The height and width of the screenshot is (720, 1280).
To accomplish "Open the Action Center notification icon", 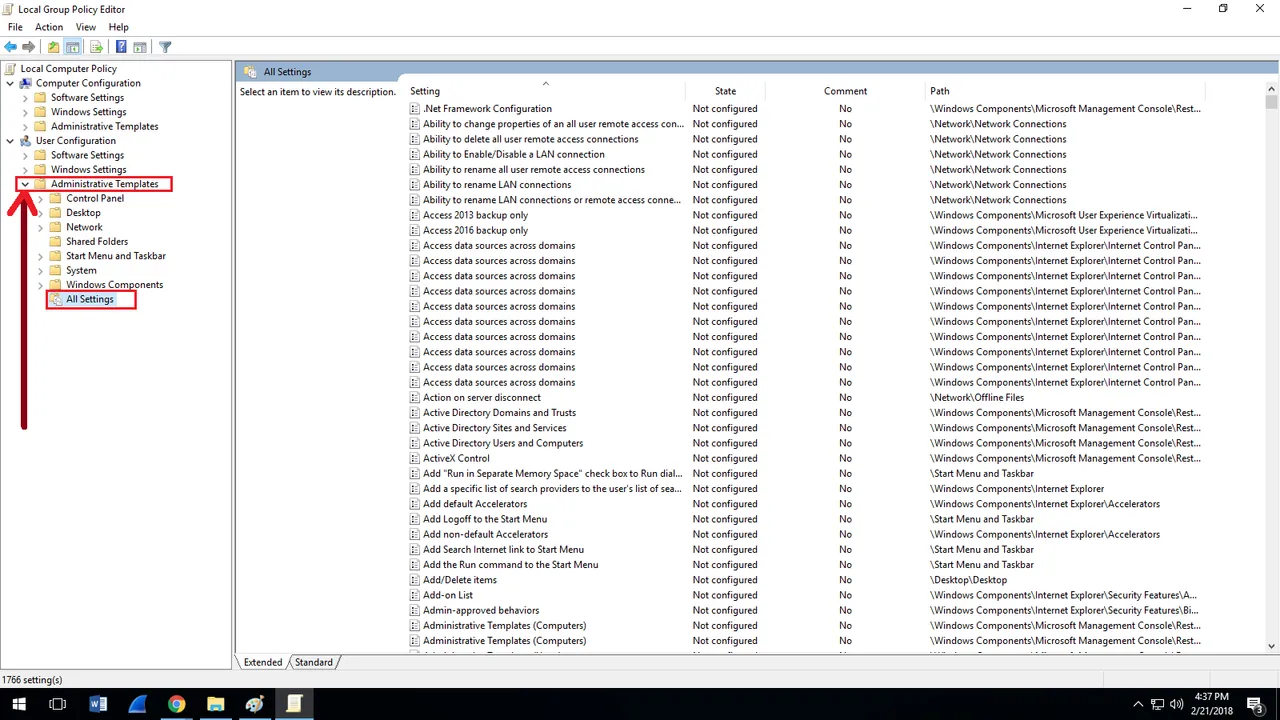I will 1255,704.
